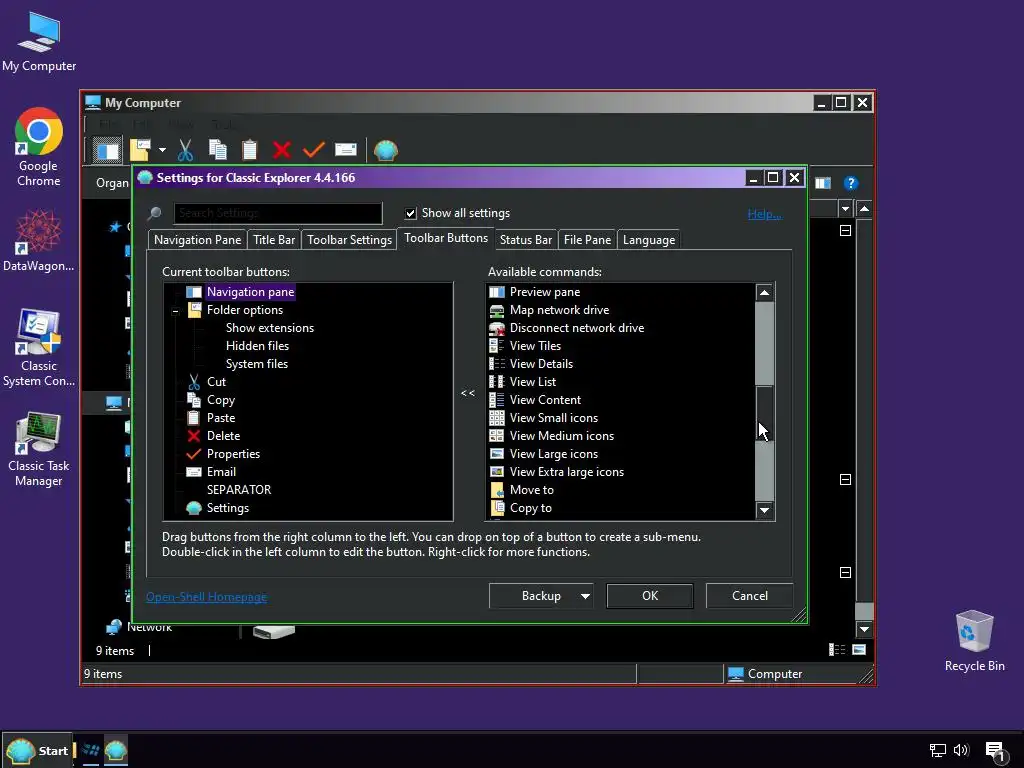The width and height of the screenshot is (1024, 768).
Task: Toggle Show all settings checkbox
Action: 411,214
